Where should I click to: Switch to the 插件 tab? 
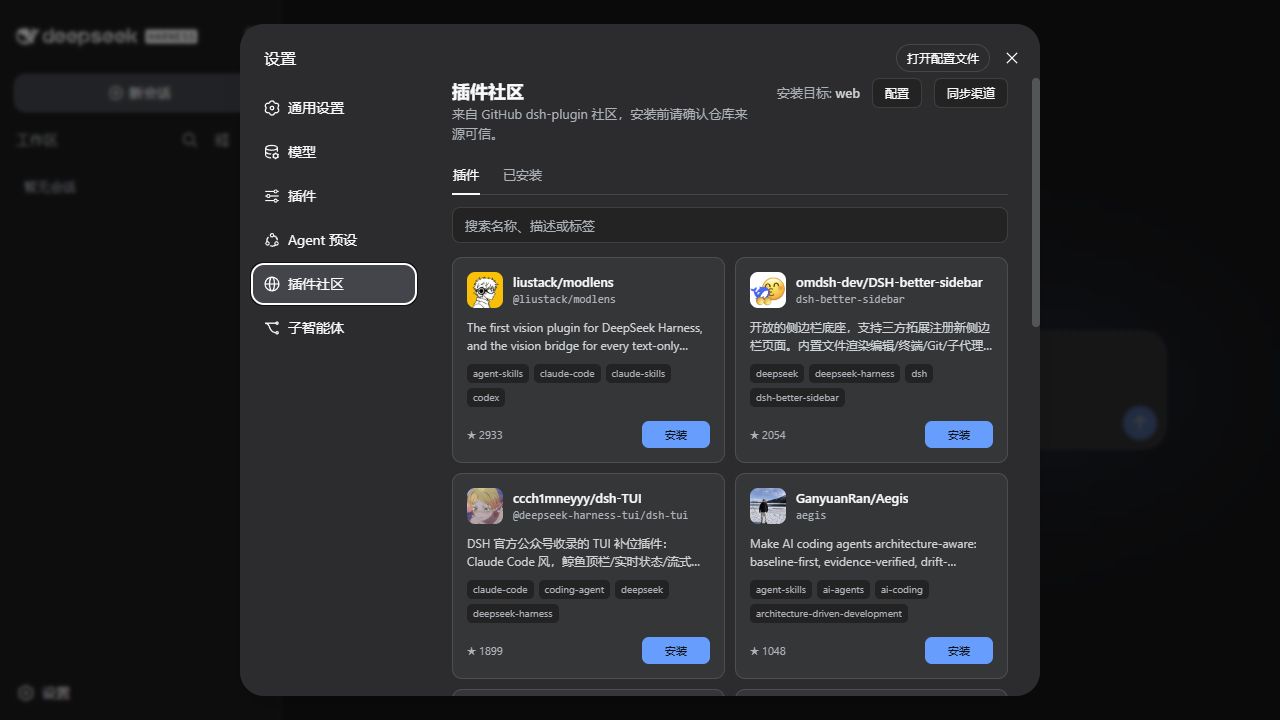pos(466,175)
